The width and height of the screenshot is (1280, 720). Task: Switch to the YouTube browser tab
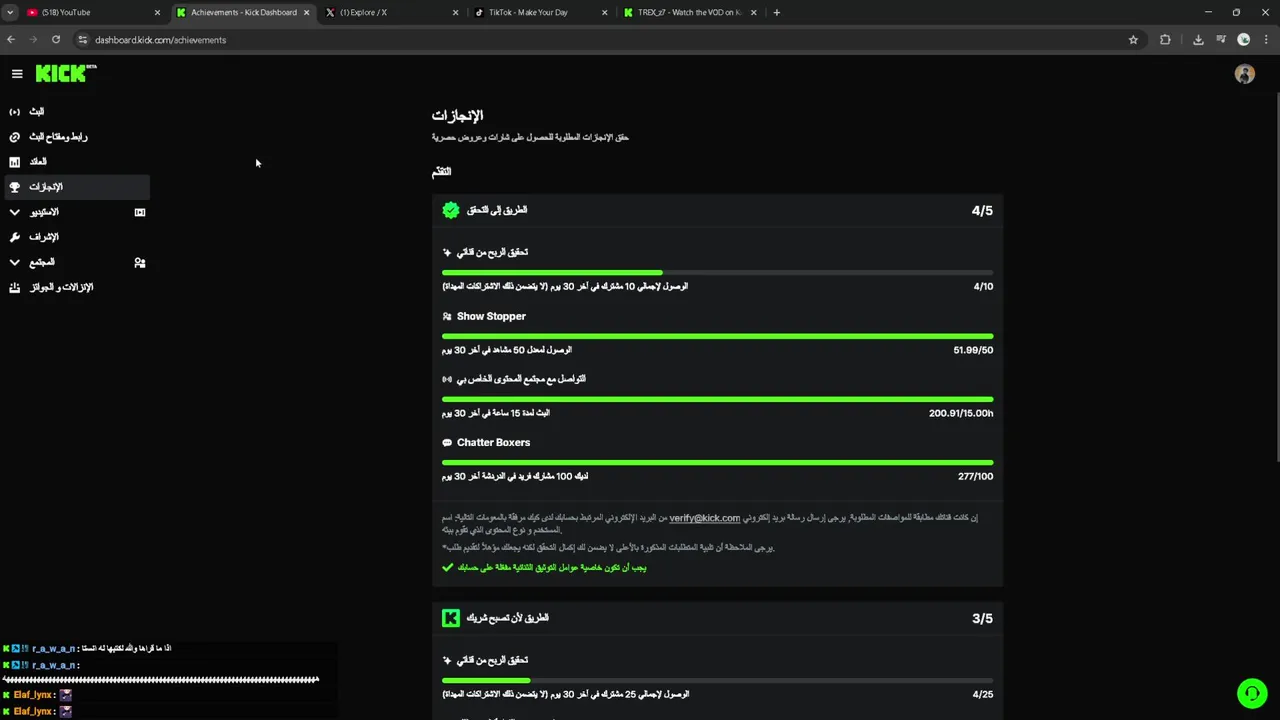pyautogui.click(x=90, y=13)
